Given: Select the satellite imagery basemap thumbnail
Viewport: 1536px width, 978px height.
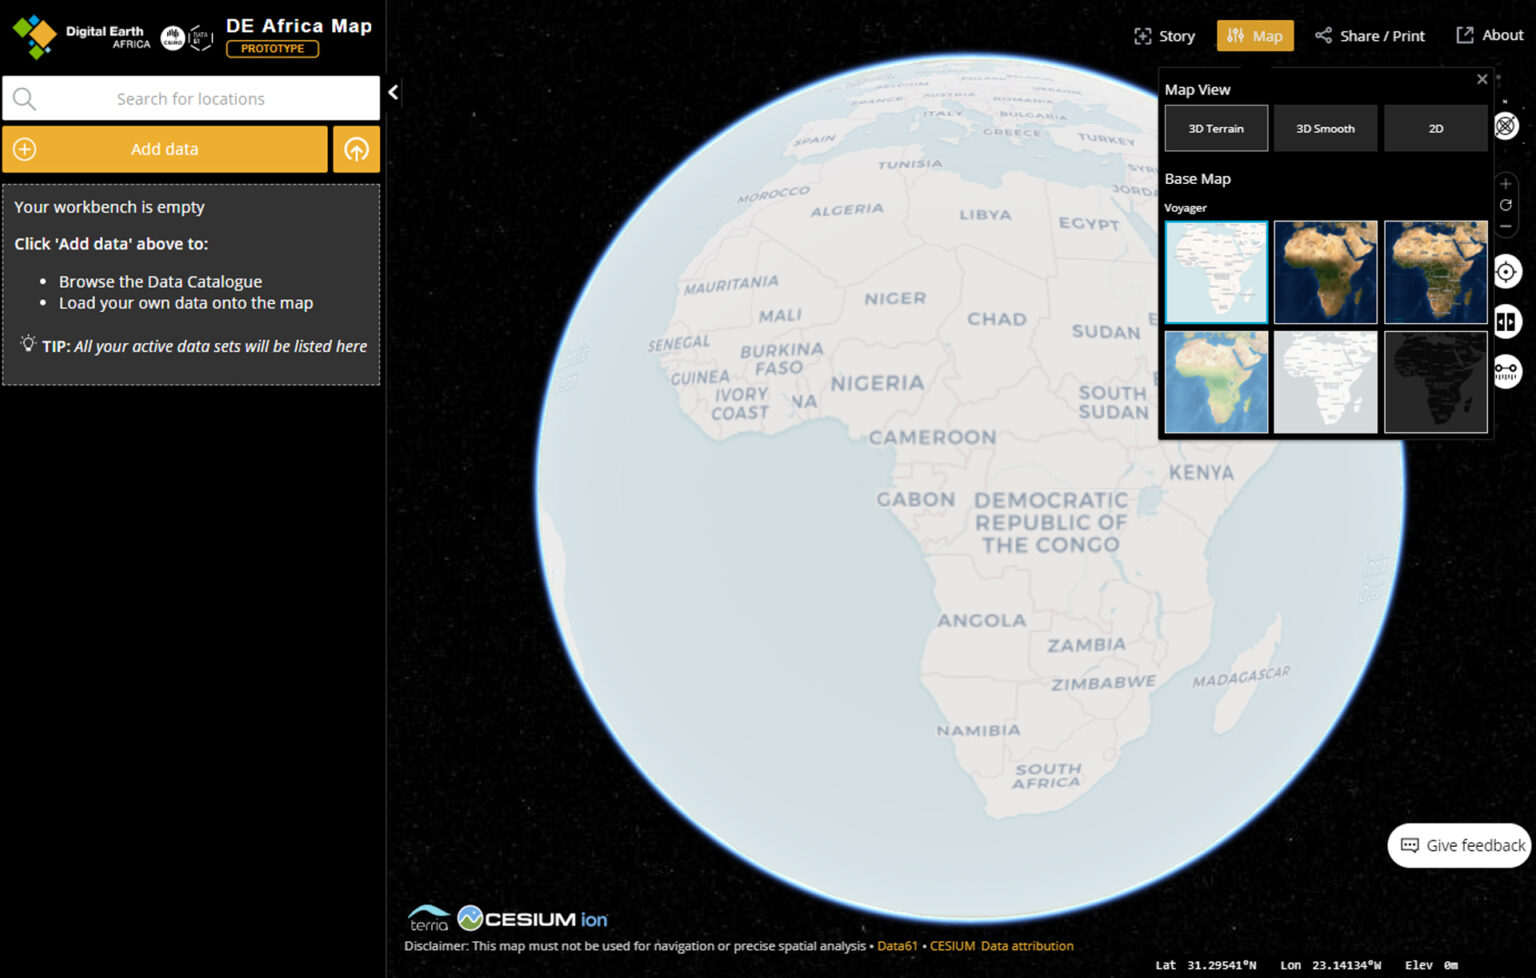Looking at the screenshot, I should point(1326,272).
